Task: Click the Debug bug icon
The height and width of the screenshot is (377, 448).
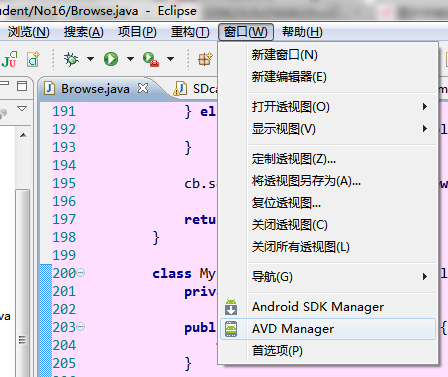Action: 71,59
